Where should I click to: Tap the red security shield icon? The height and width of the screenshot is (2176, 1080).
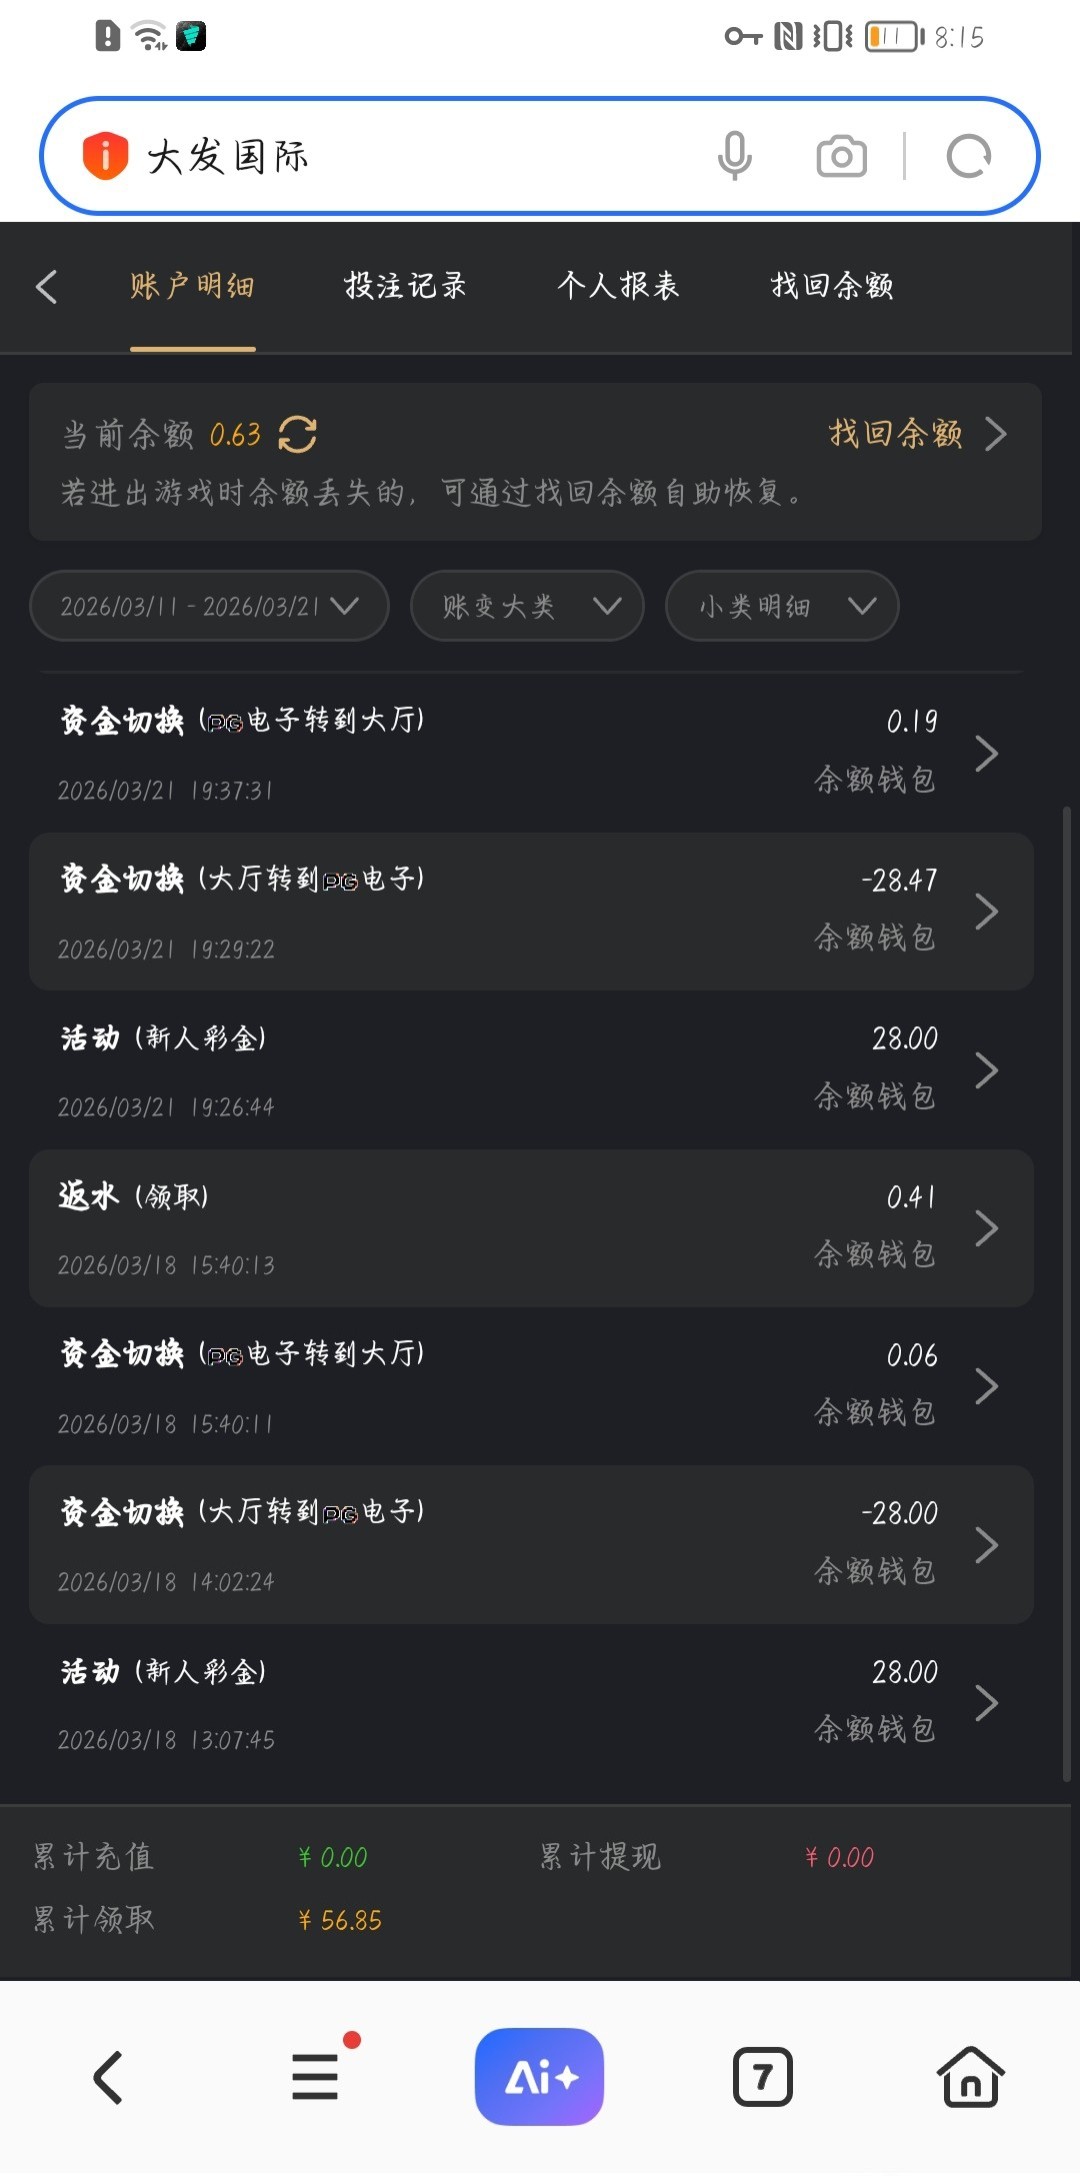pyautogui.click(x=105, y=156)
